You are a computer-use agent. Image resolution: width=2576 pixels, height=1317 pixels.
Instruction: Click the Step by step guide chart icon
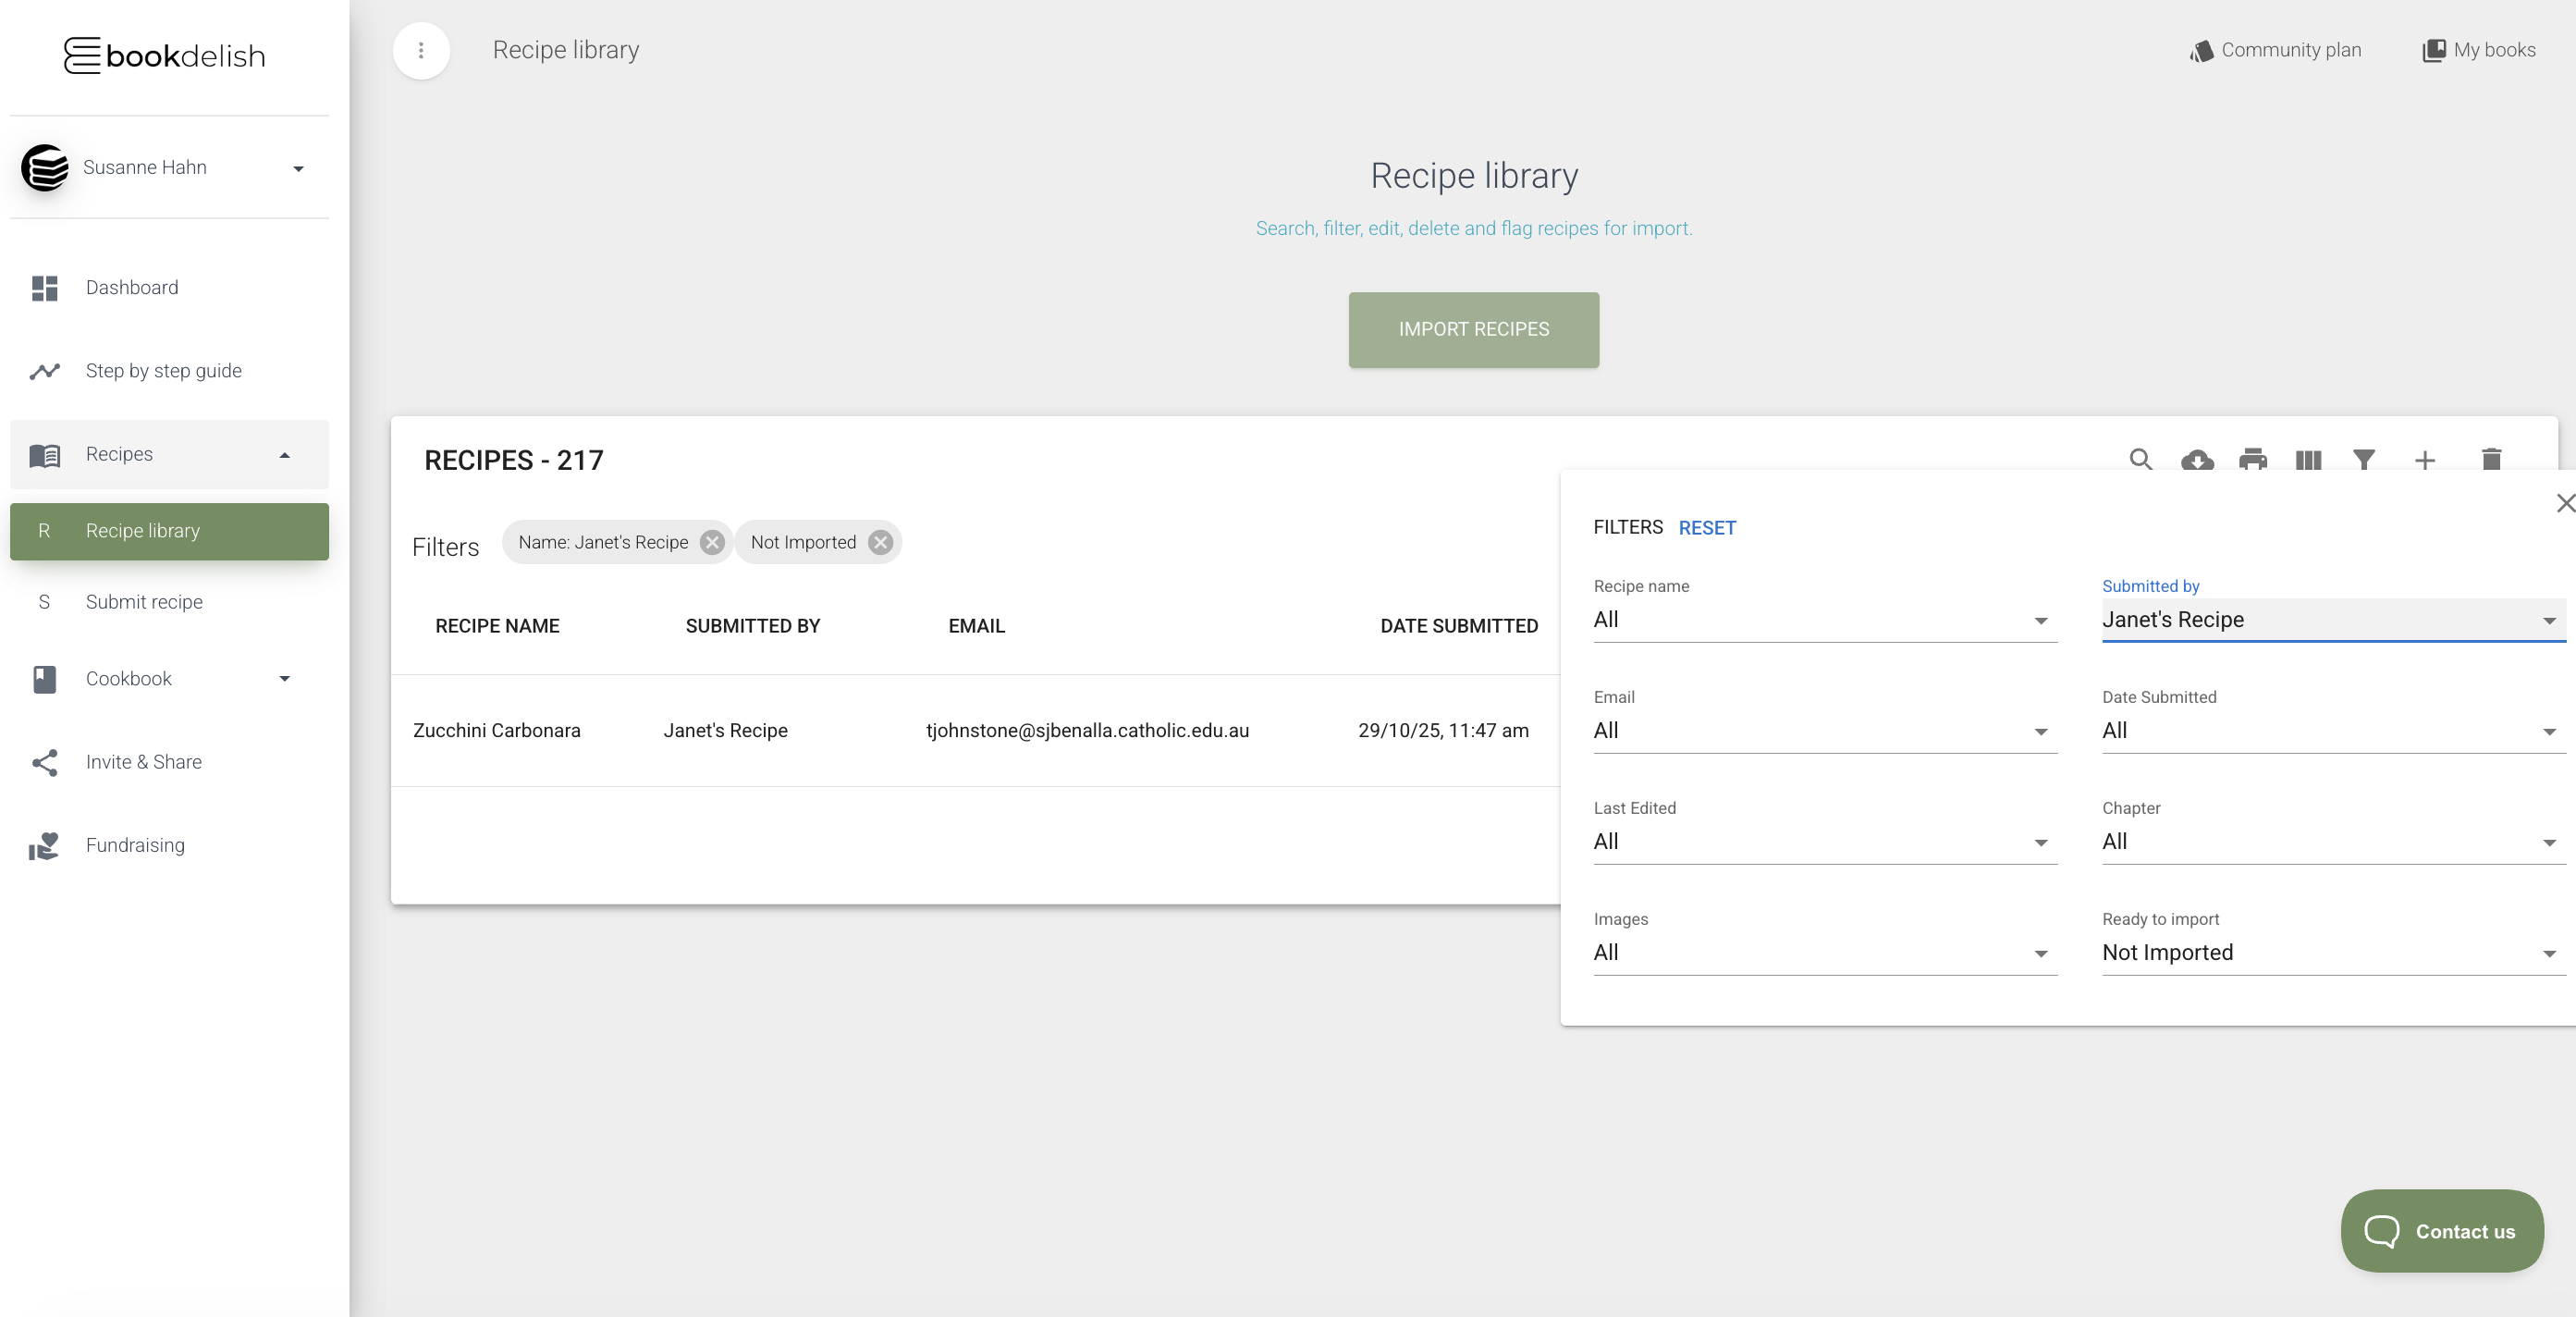(45, 371)
